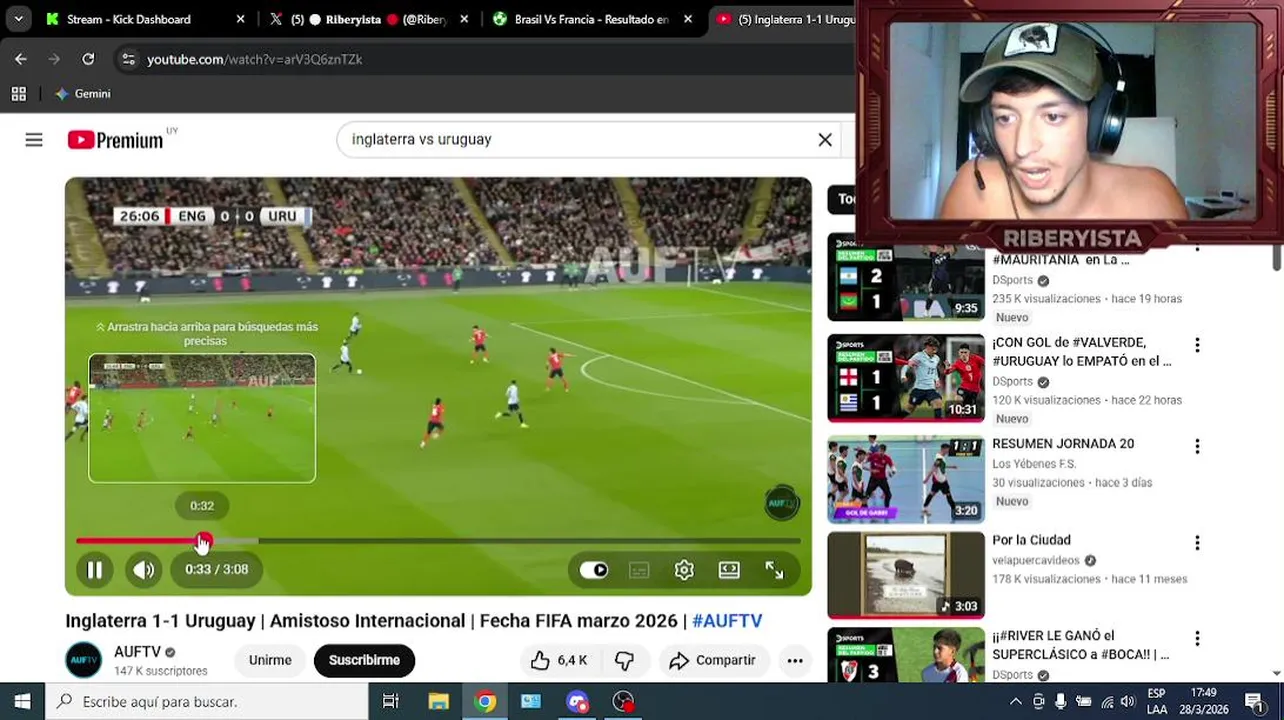1284x720 pixels.
Task: Toggle subtitles button in player
Action: 639,570
